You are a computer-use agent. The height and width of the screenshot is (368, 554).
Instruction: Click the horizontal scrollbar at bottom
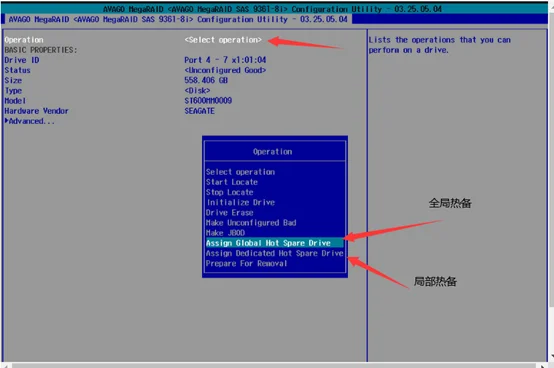click(x=276, y=365)
